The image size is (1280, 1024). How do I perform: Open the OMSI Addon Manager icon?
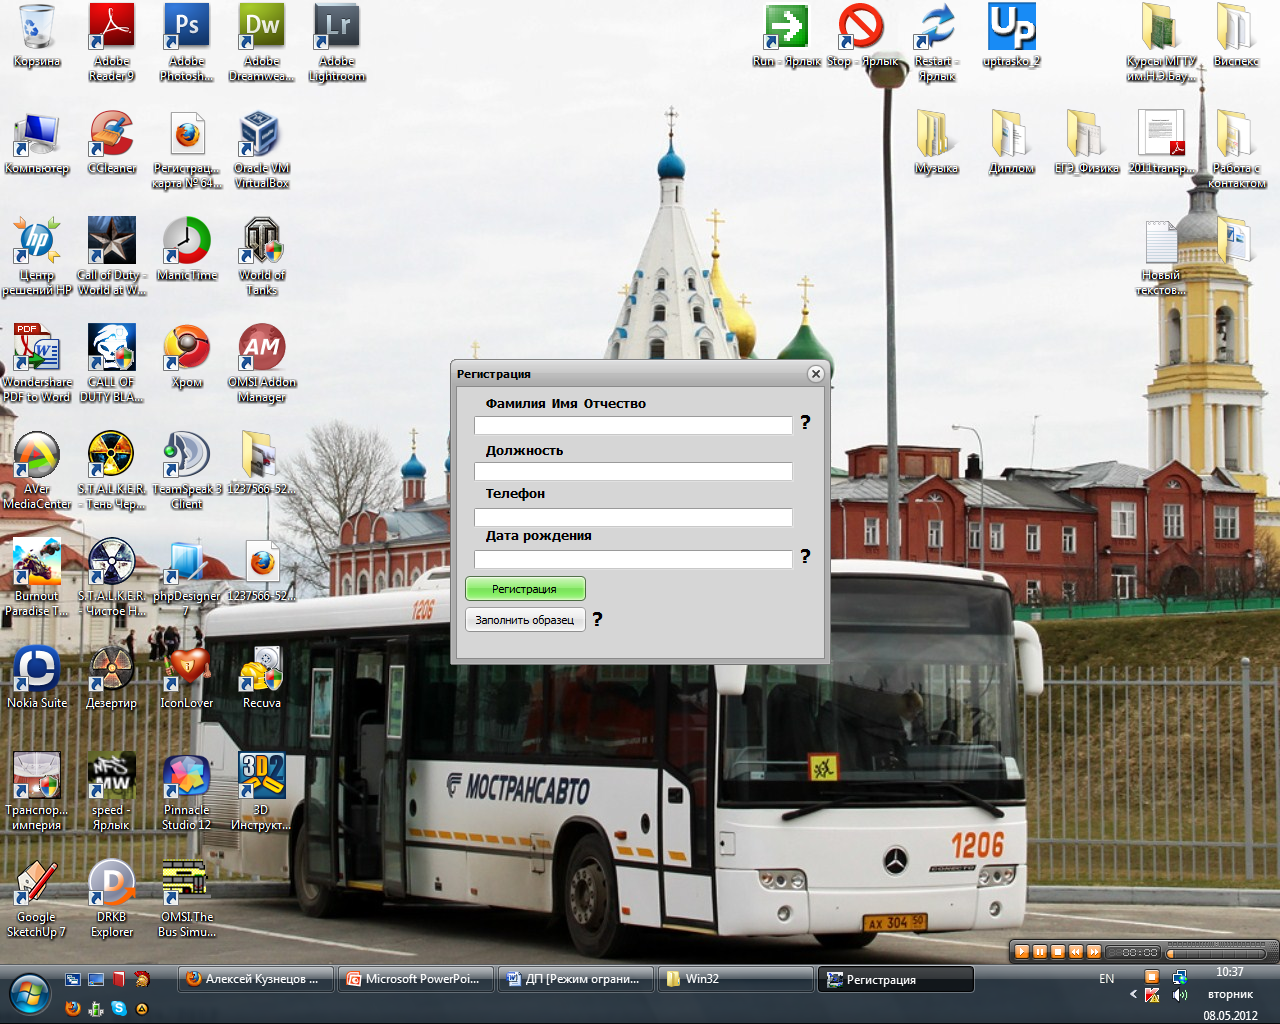click(x=262, y=363)
